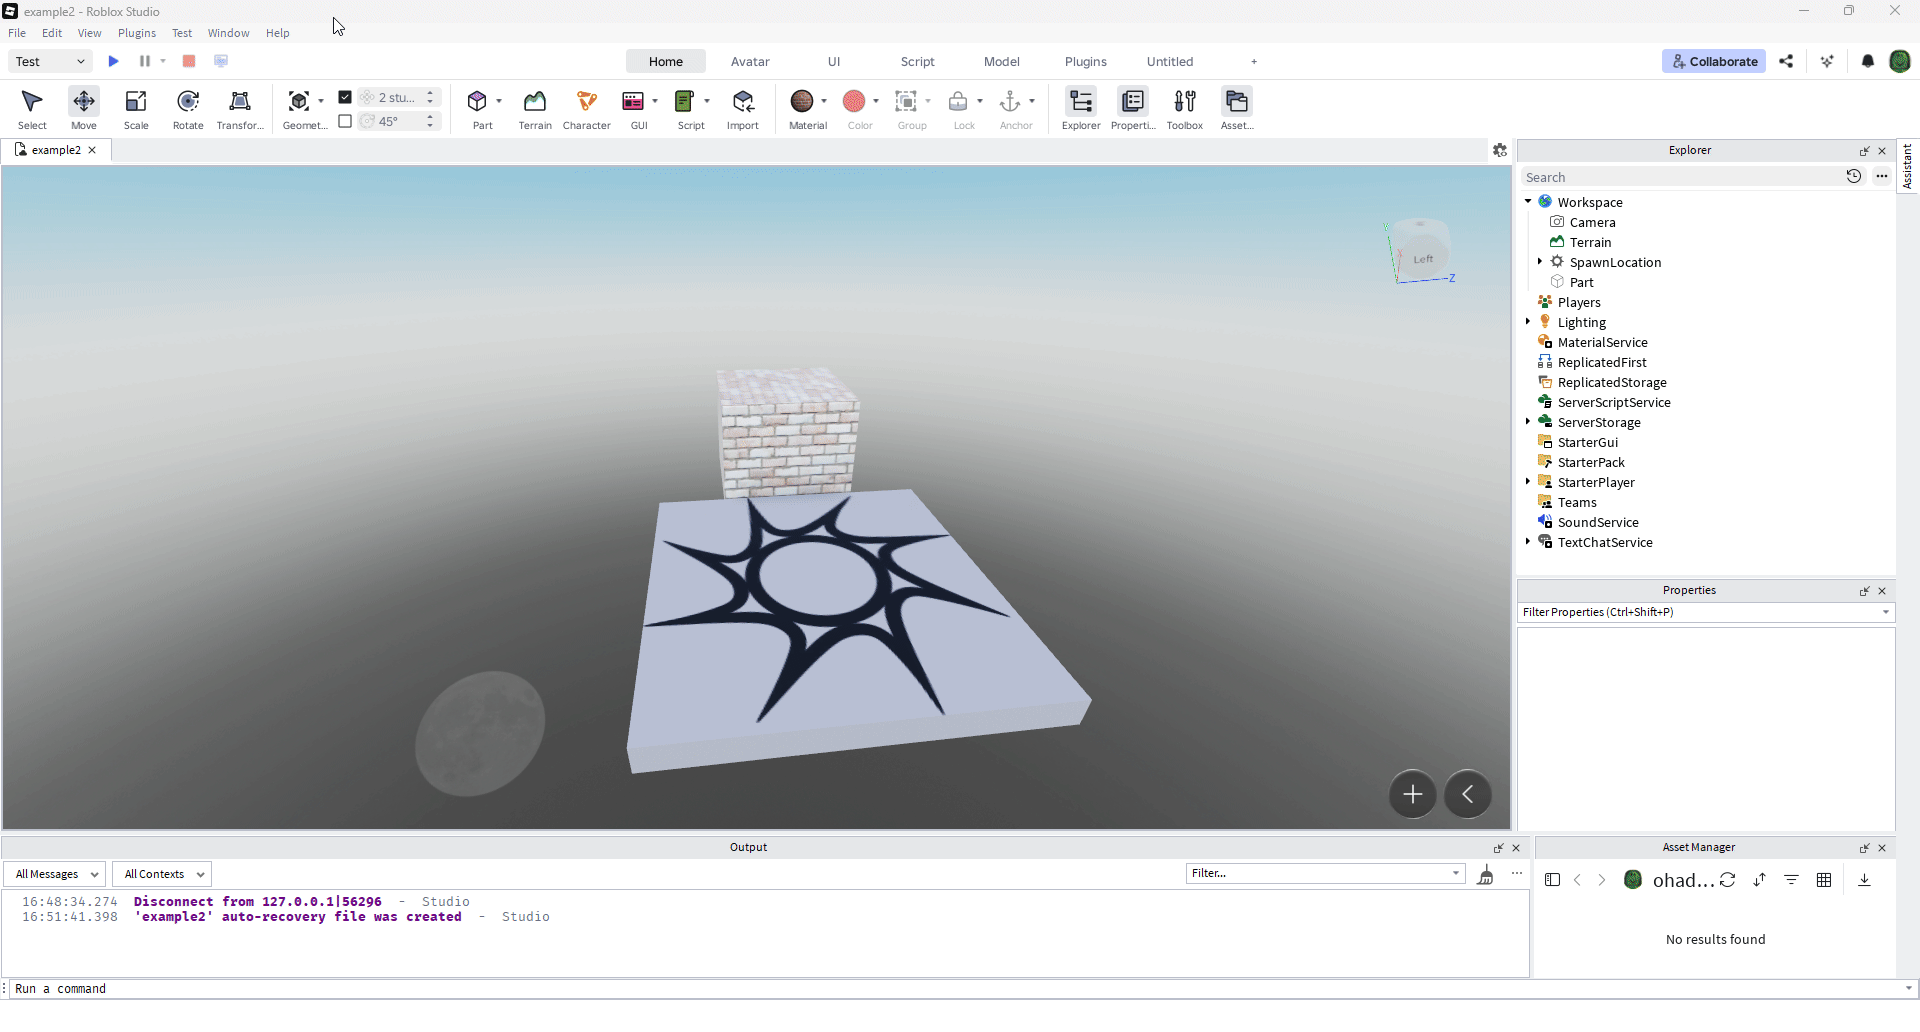Open the Color picker swatch

(854, 102)
